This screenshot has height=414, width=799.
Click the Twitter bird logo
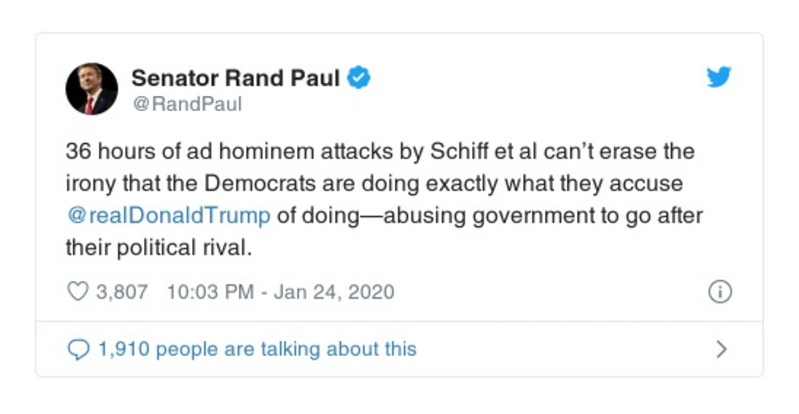coord(718,78)
